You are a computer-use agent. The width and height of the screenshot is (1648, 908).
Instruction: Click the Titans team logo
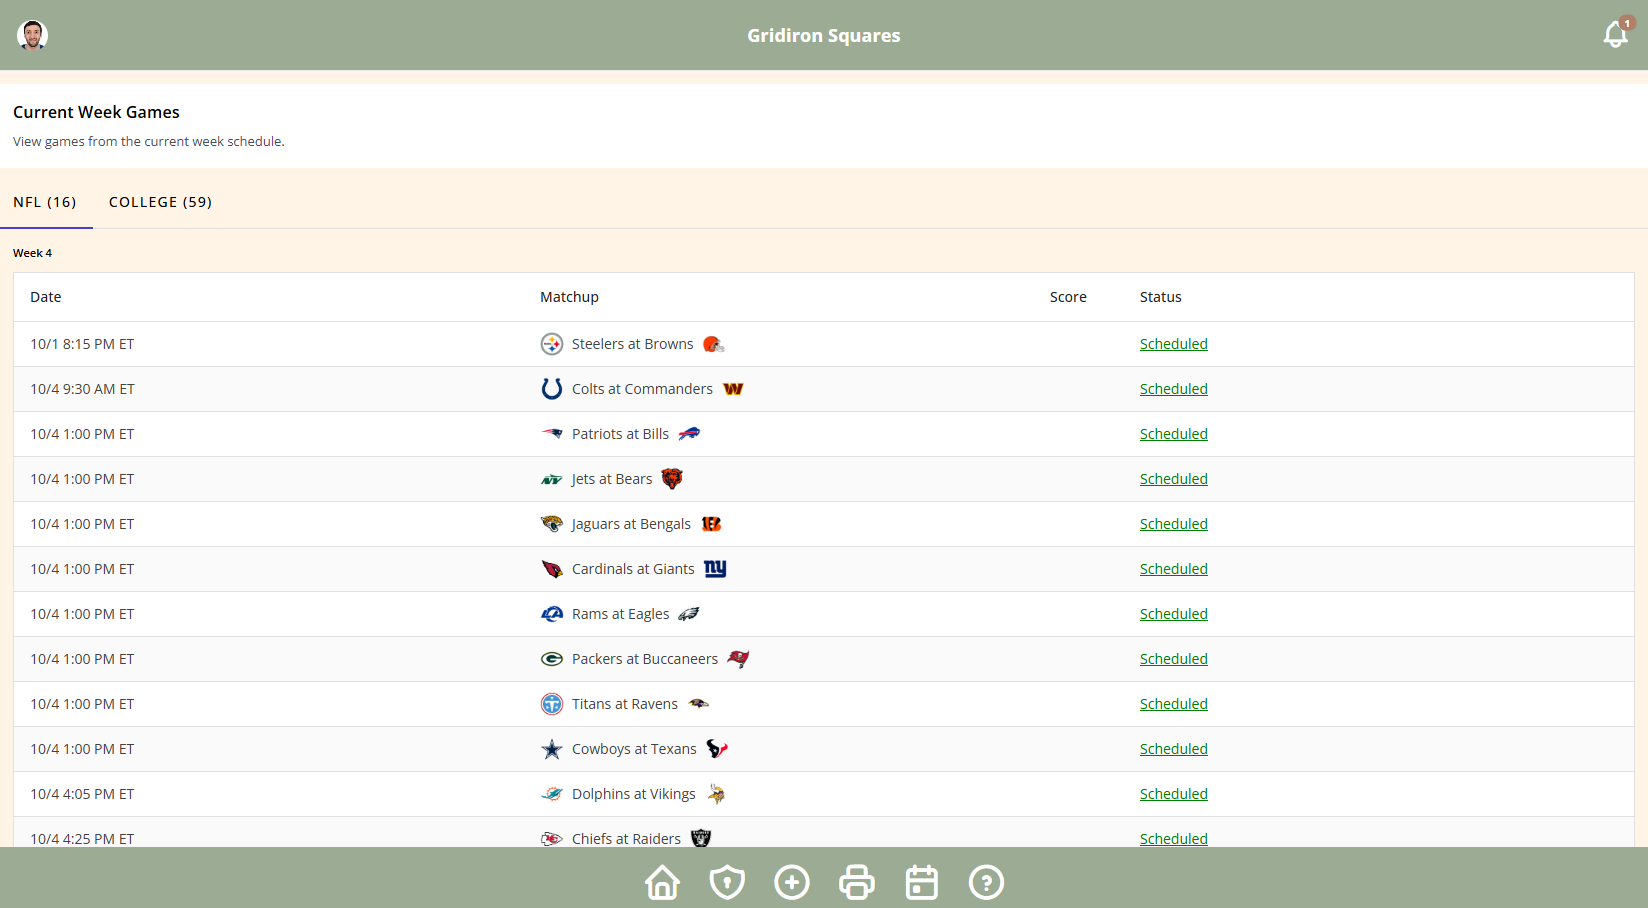click(x=552, y=704)
